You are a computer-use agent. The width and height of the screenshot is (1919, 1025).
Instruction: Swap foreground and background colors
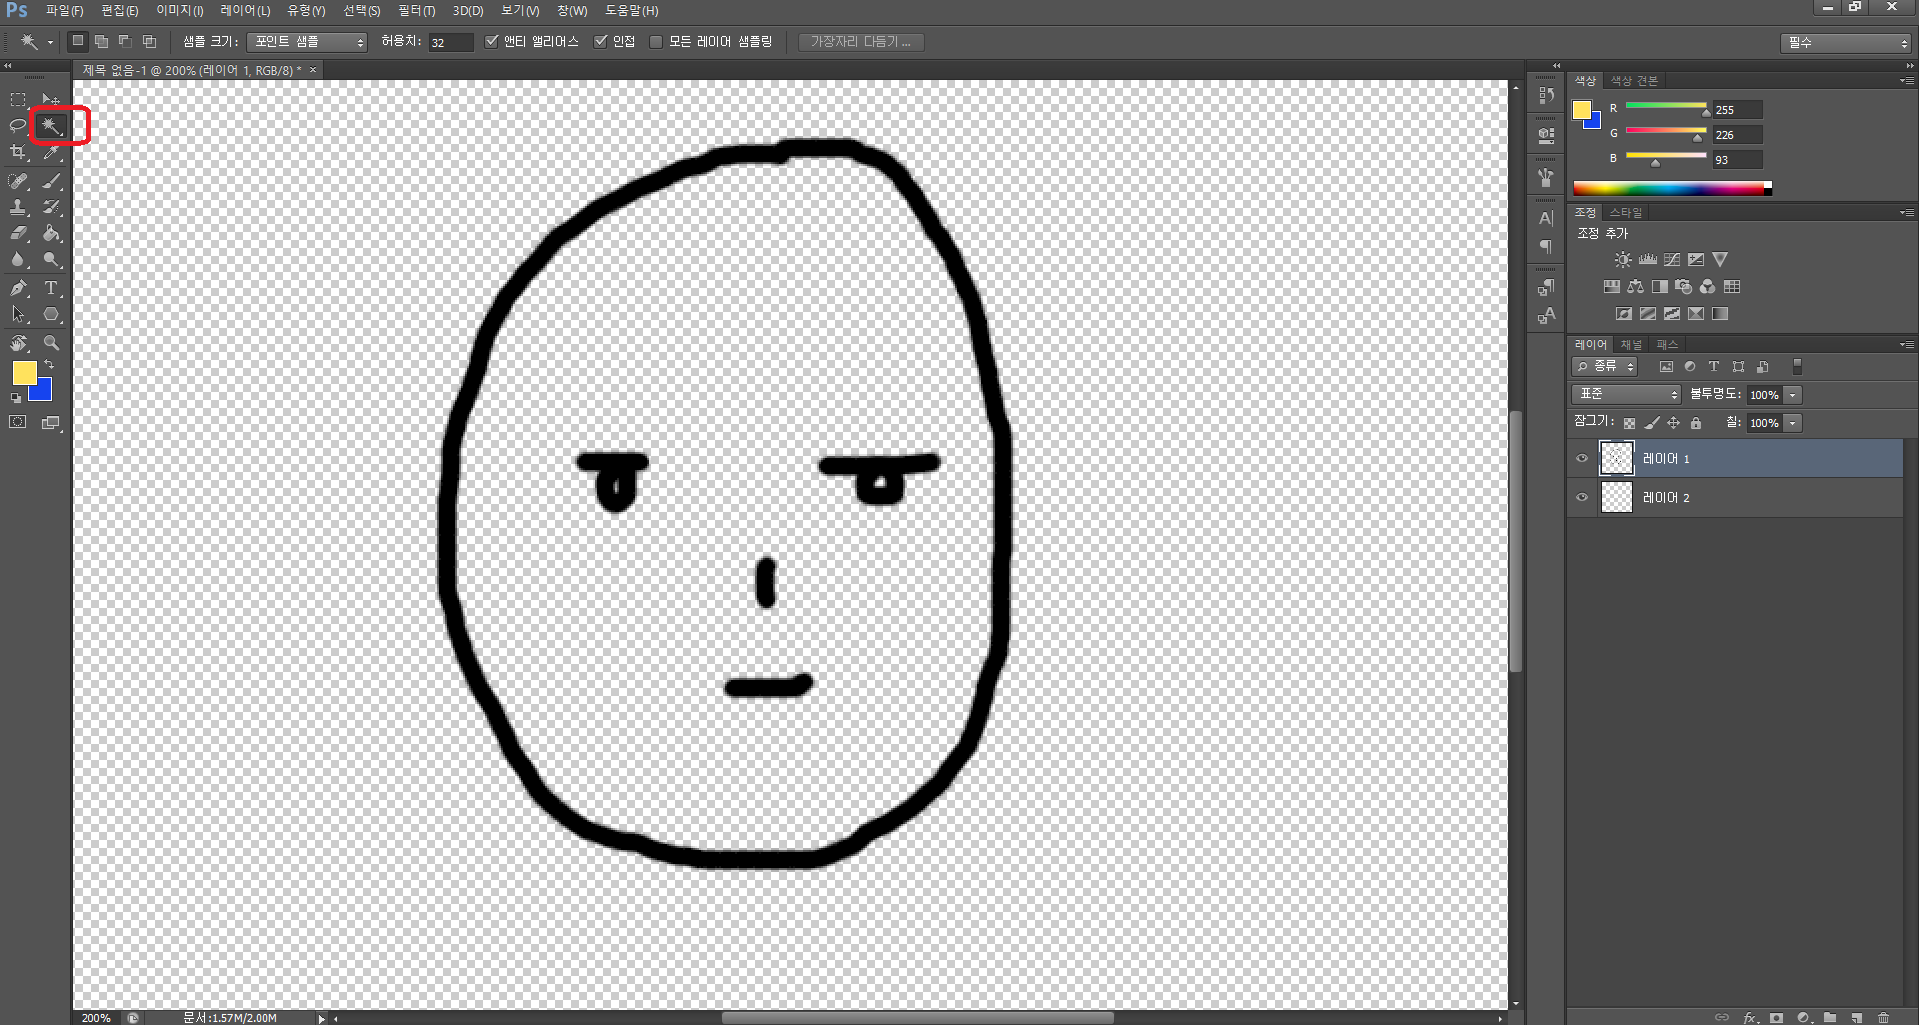pos(49,365)
